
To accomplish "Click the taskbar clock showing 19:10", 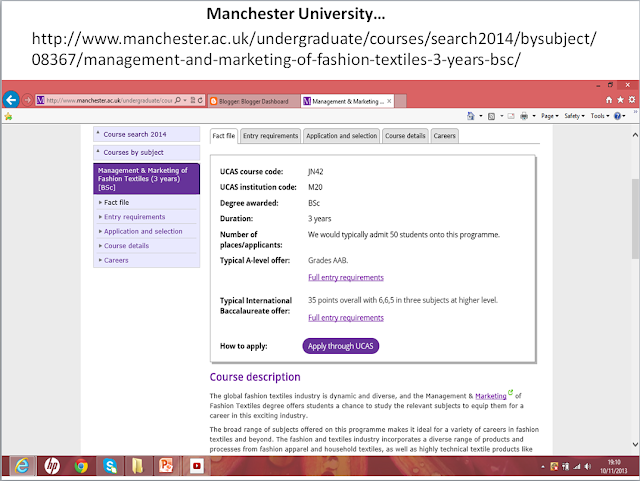I will coord(613,466).
